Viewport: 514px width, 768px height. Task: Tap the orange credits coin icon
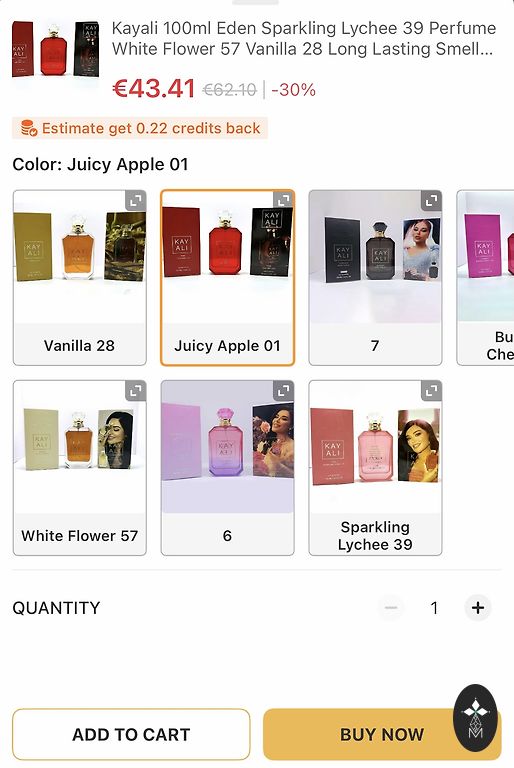(29, 128)
